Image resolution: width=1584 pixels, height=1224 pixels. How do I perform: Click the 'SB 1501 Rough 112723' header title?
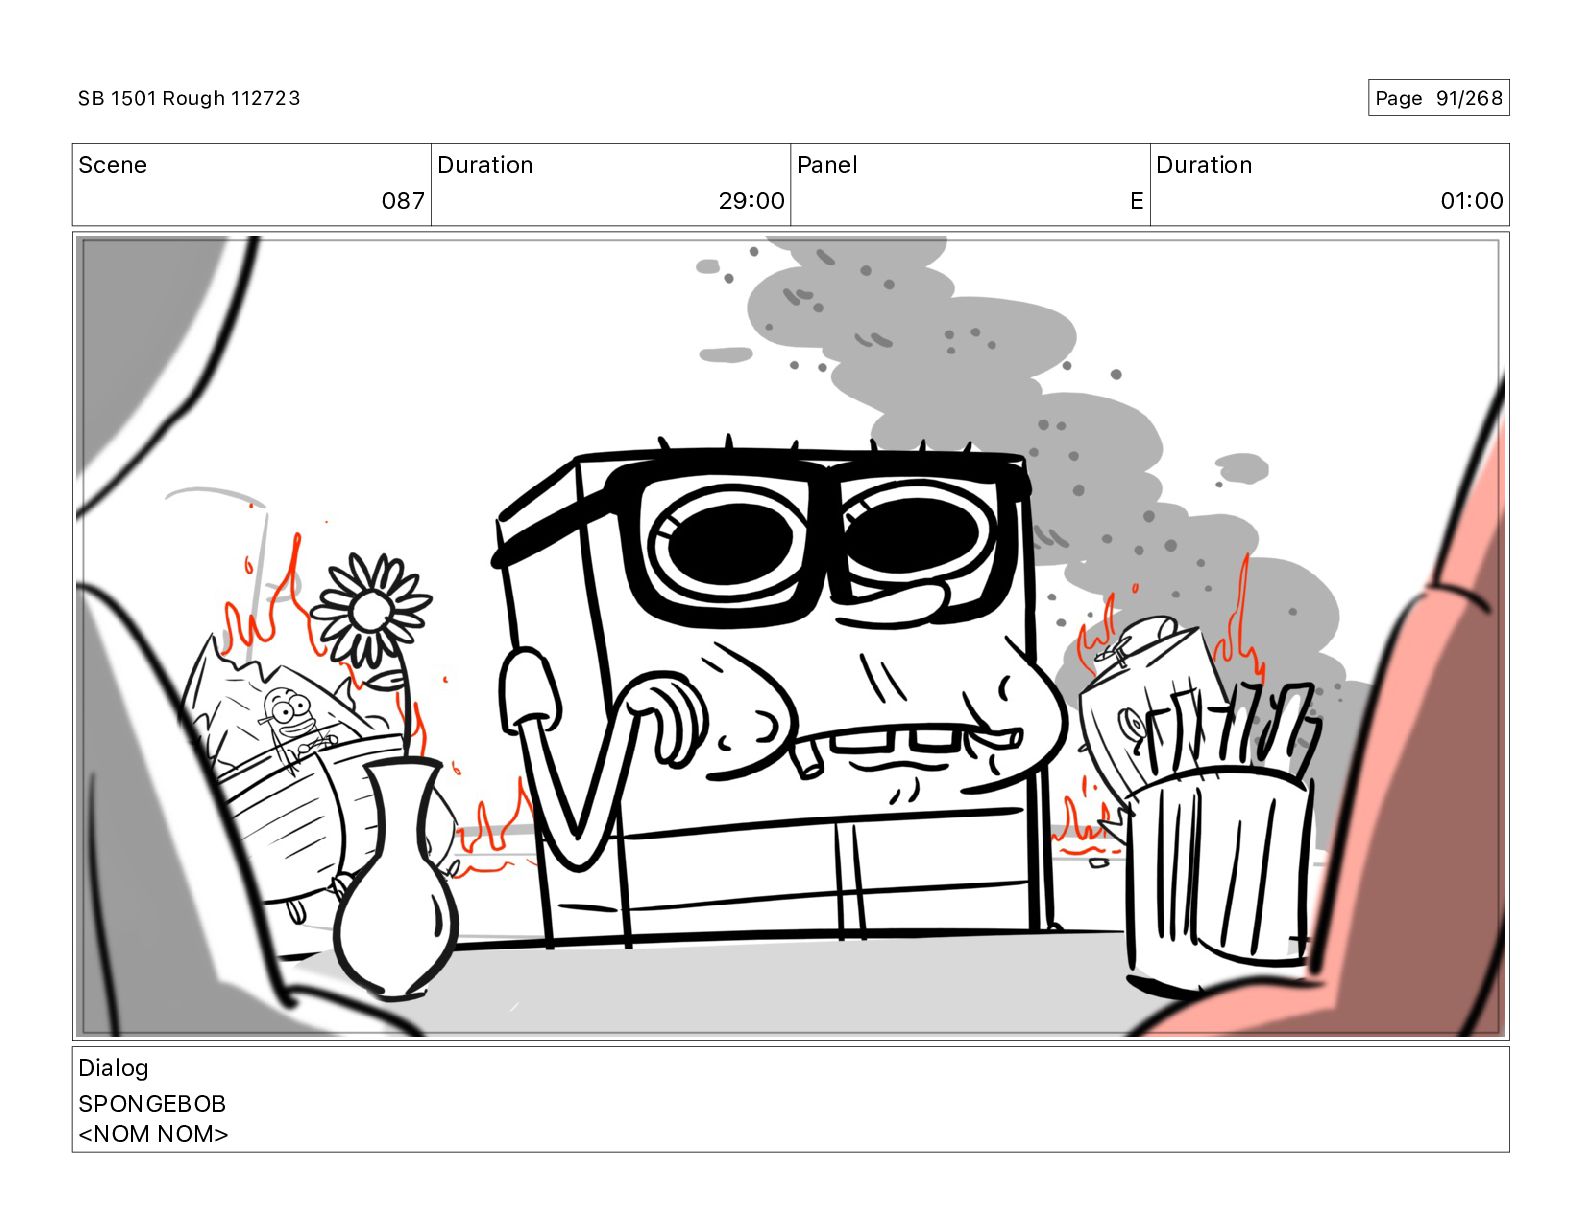[x=189, y=98]
